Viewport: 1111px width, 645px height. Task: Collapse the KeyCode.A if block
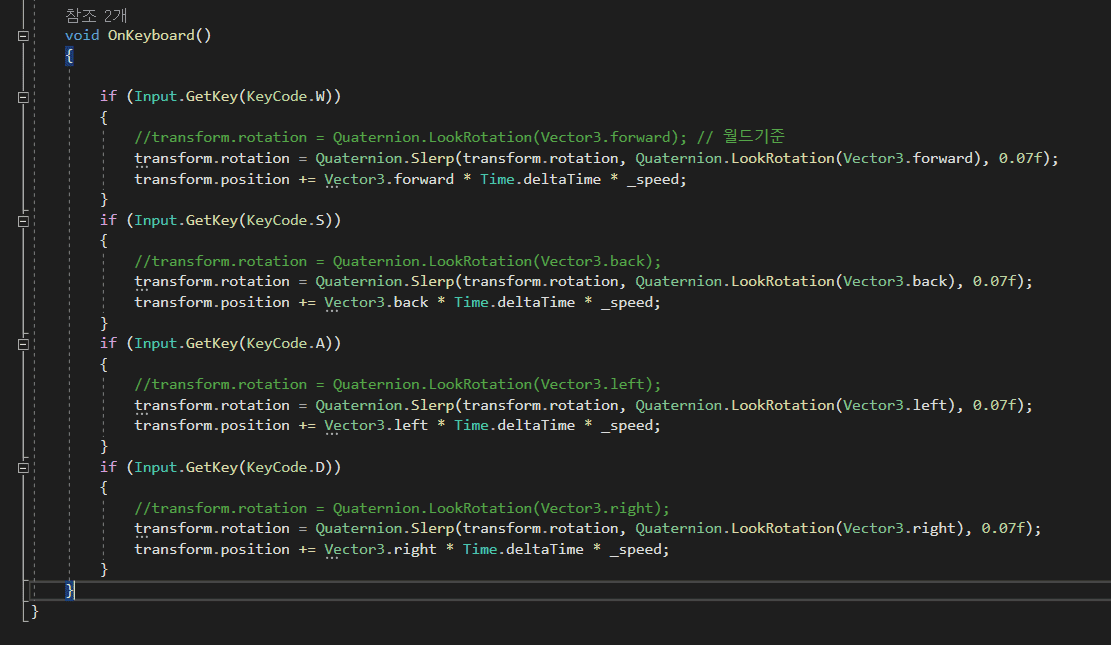click(x=23, y=344)
